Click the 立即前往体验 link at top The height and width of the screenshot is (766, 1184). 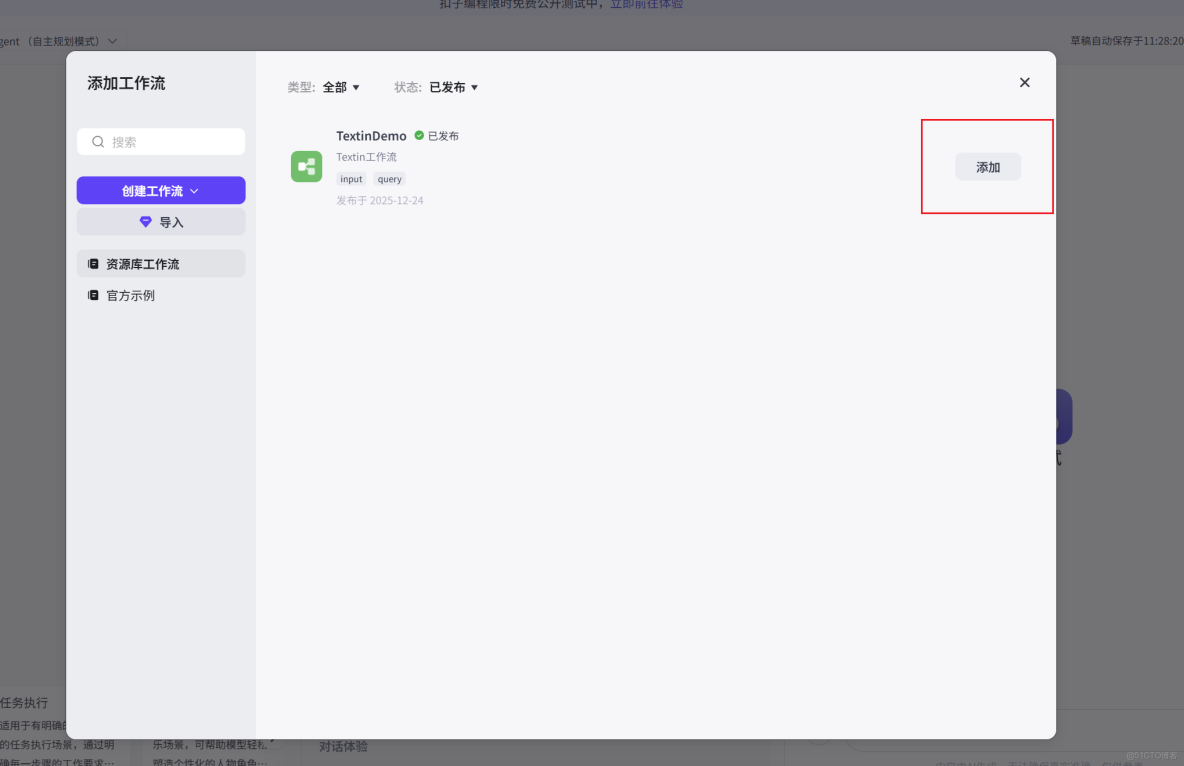point(646,4)
